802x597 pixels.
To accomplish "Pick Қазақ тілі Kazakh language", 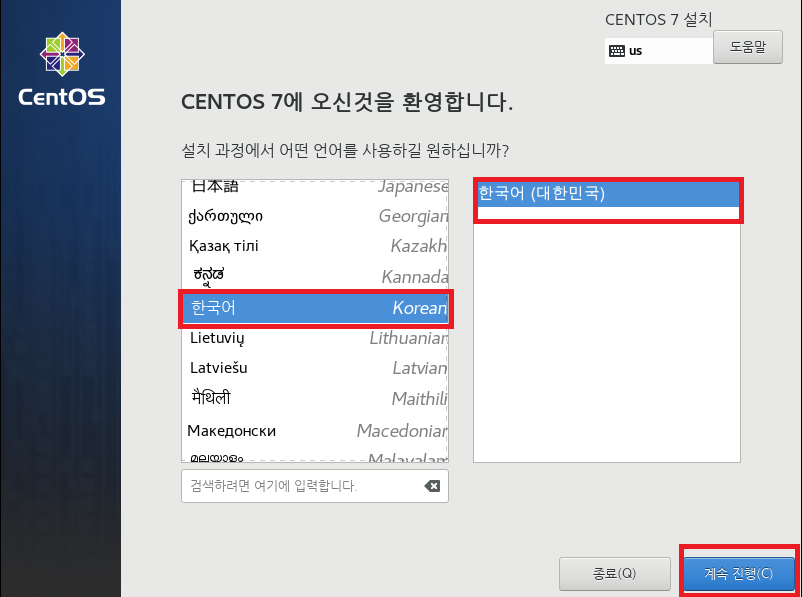I will click(x=315, y=246).
